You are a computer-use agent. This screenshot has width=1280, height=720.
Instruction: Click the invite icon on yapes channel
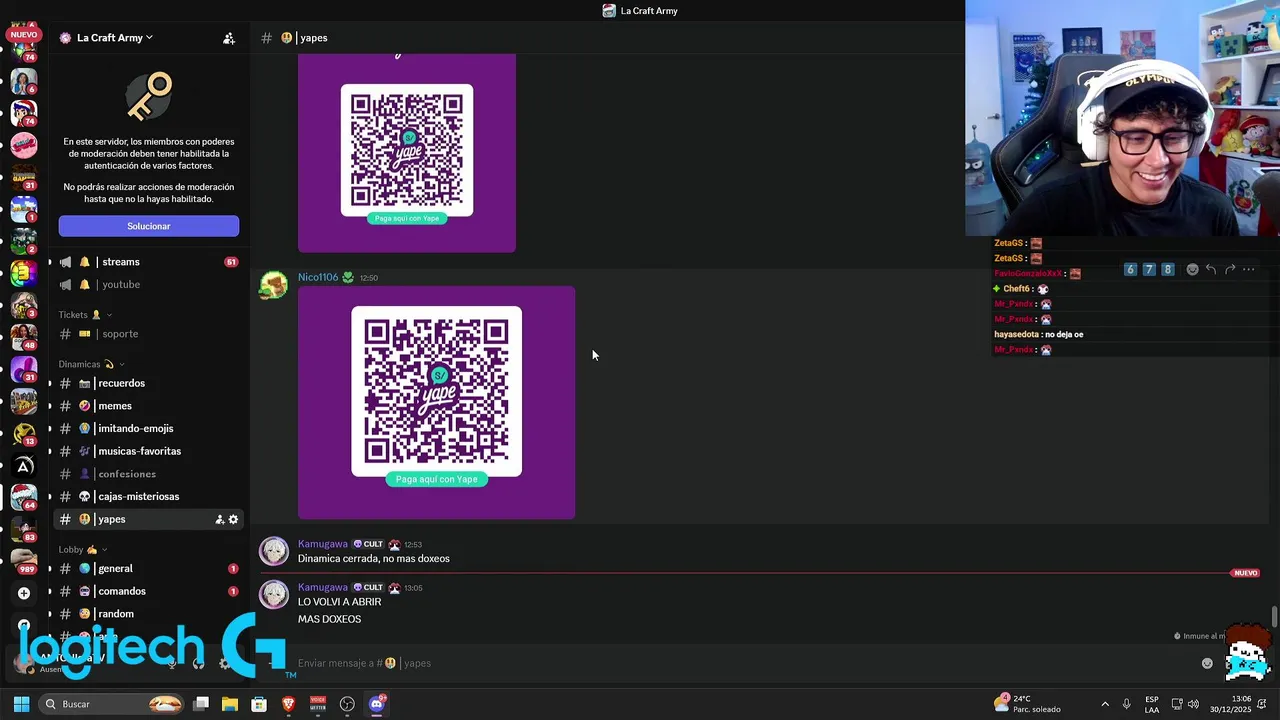click(219, 519)
